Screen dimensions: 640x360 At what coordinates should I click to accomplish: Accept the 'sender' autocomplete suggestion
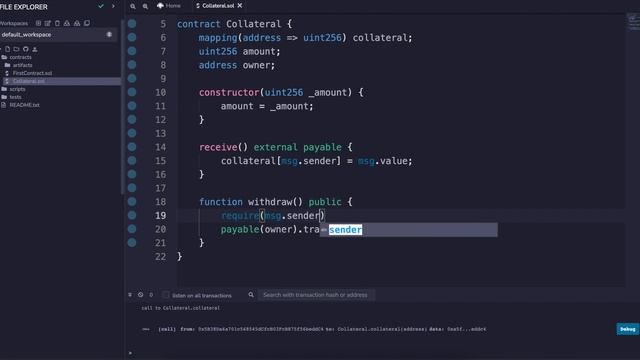click(409, 230)
